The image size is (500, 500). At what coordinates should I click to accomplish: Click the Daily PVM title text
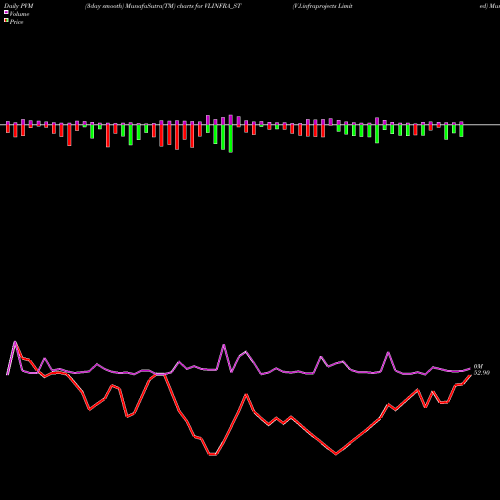(x=19, y=6)
